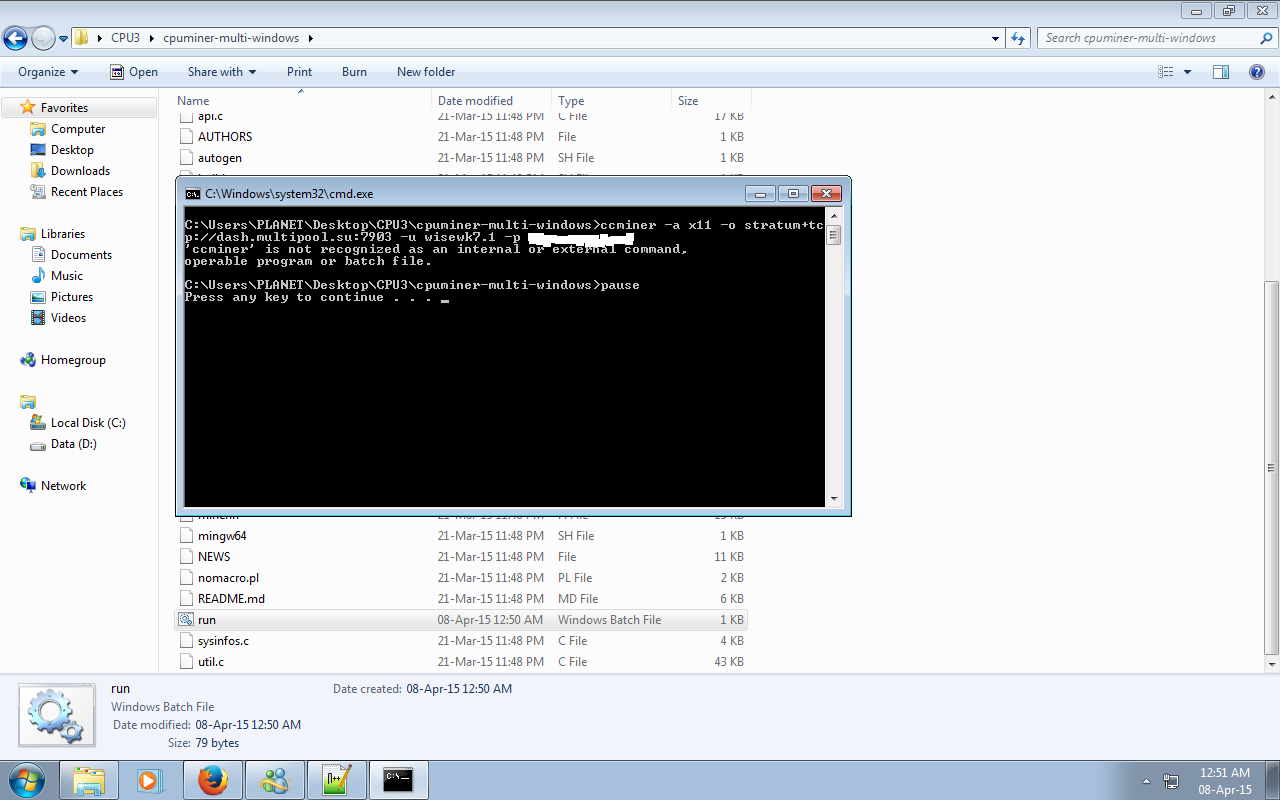Open Videos library
1280x800 pixels.
(68, 318)
